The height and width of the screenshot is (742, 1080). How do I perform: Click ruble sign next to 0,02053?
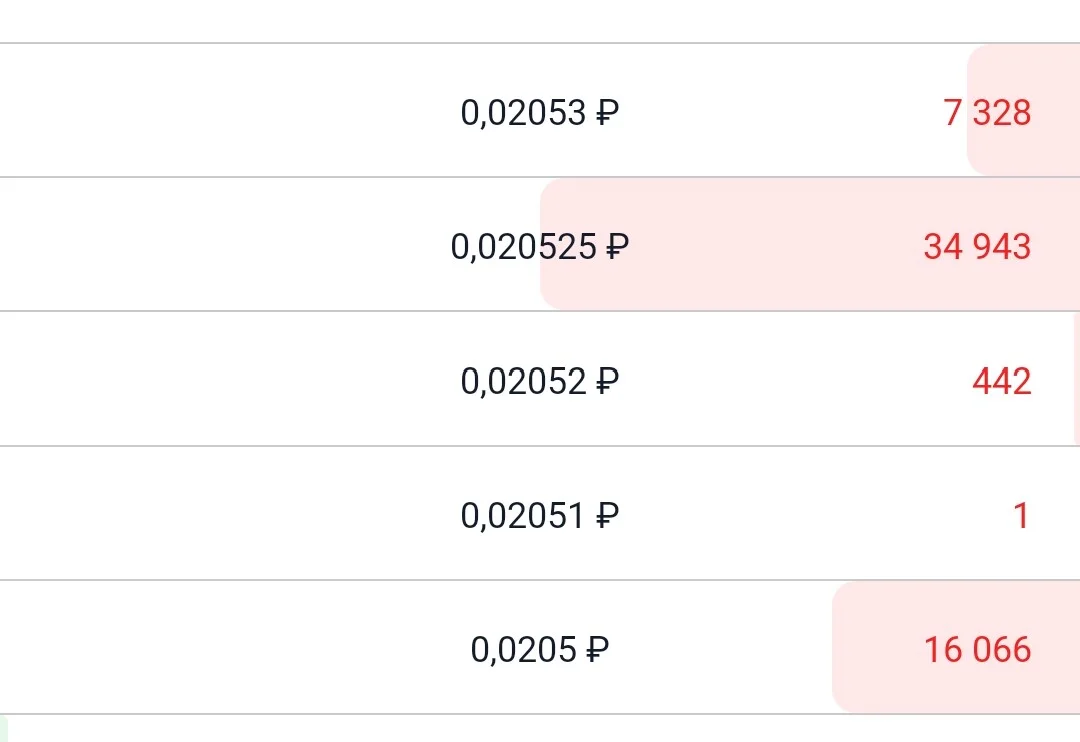click(x=608, y=112)
